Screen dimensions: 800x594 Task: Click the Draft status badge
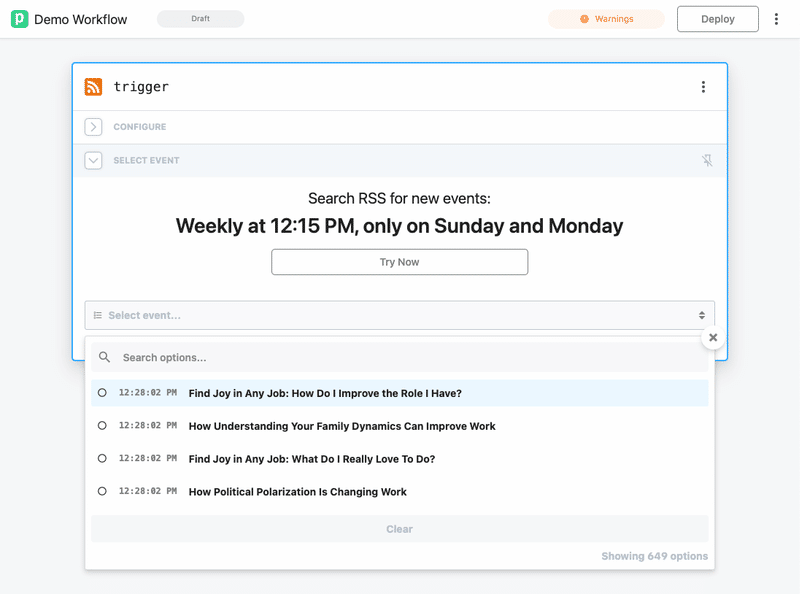201,19
